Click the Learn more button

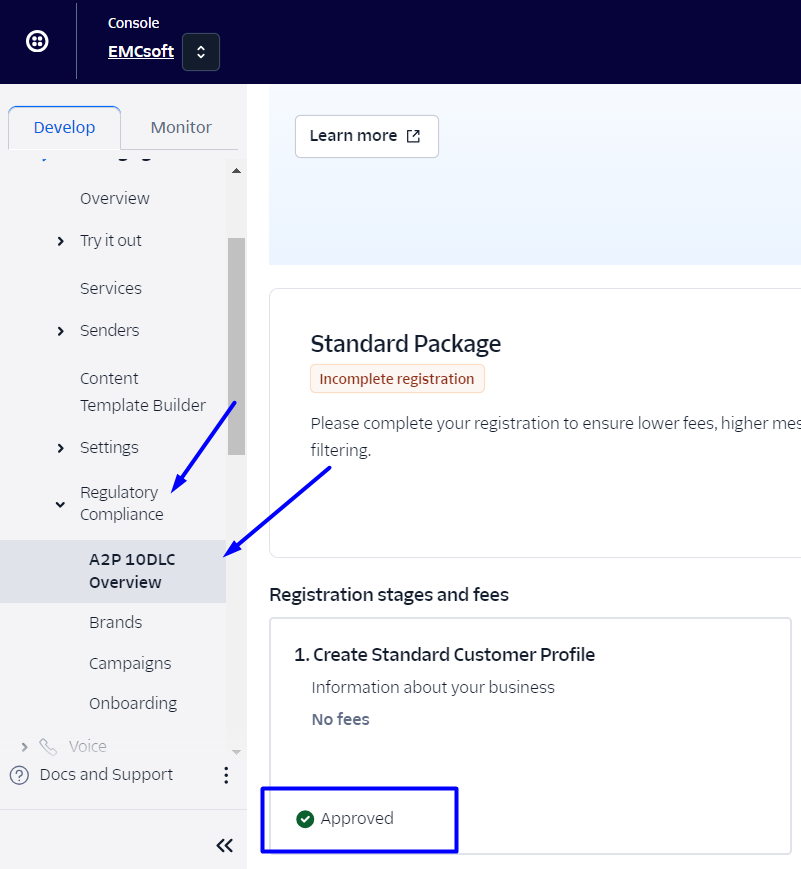point(366,136)
